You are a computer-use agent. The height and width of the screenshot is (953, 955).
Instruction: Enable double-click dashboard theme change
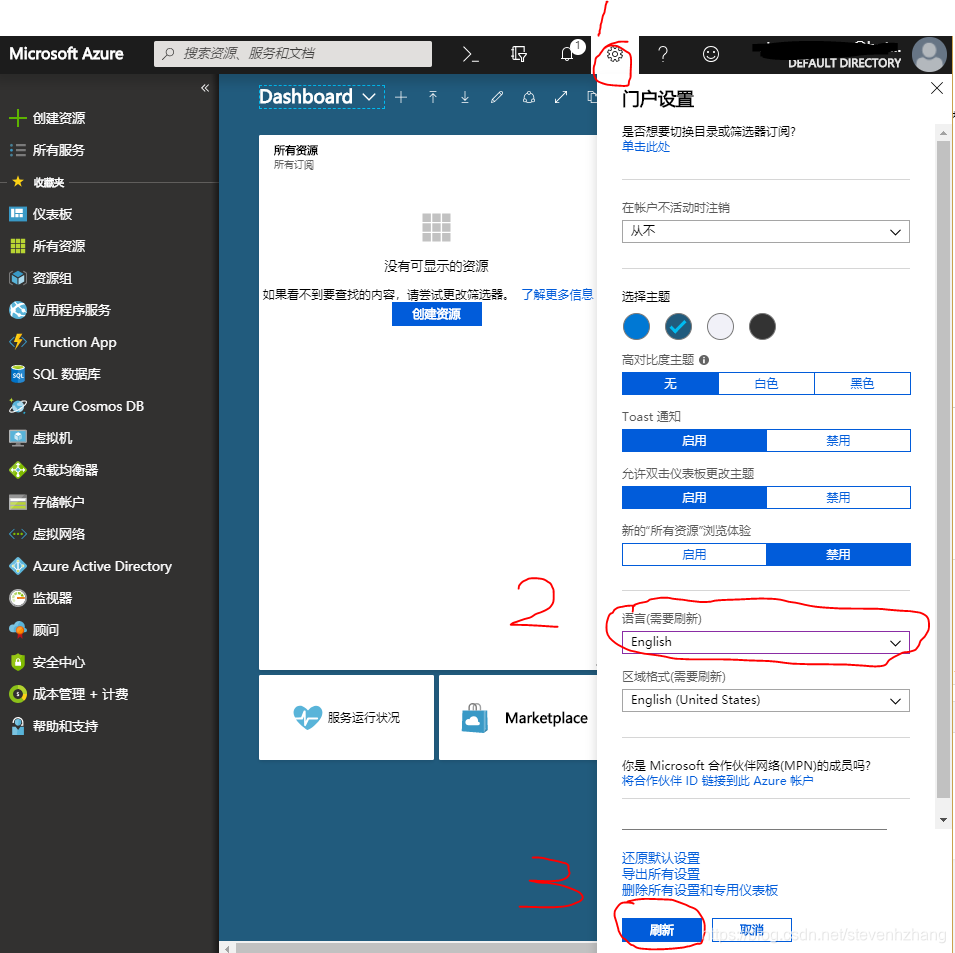point(694,498)
